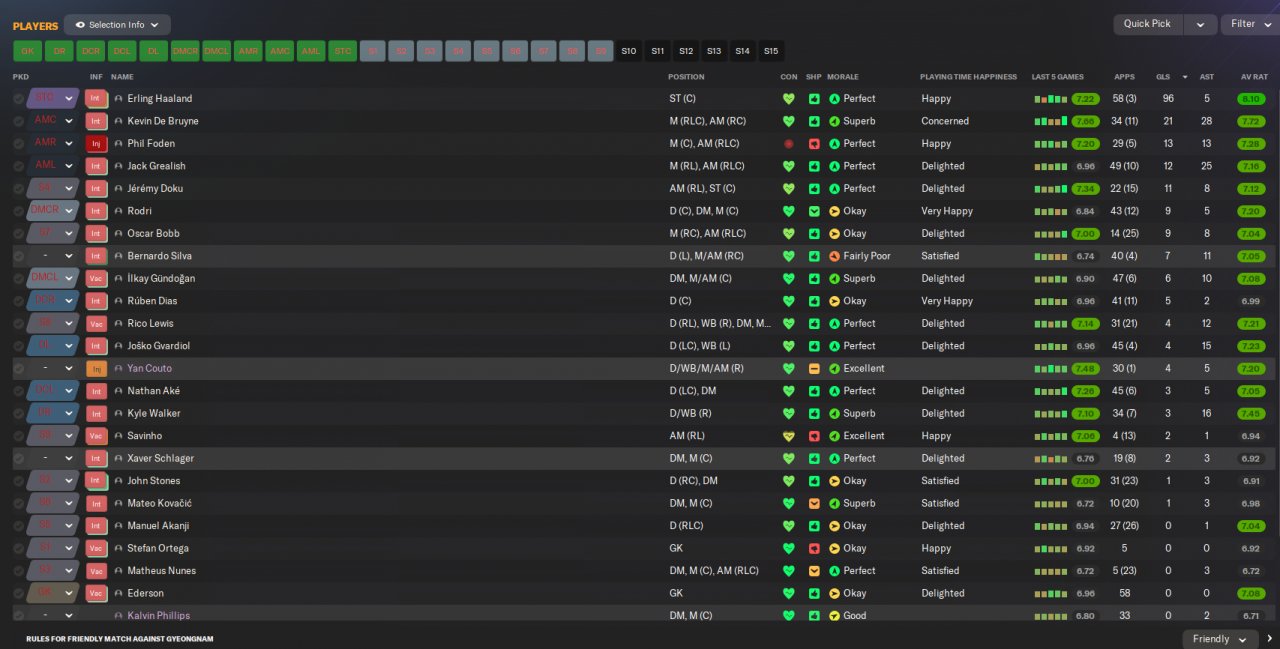Toggle the picked checkmark for Kevin De Bruyne

(x=18, y=121)
